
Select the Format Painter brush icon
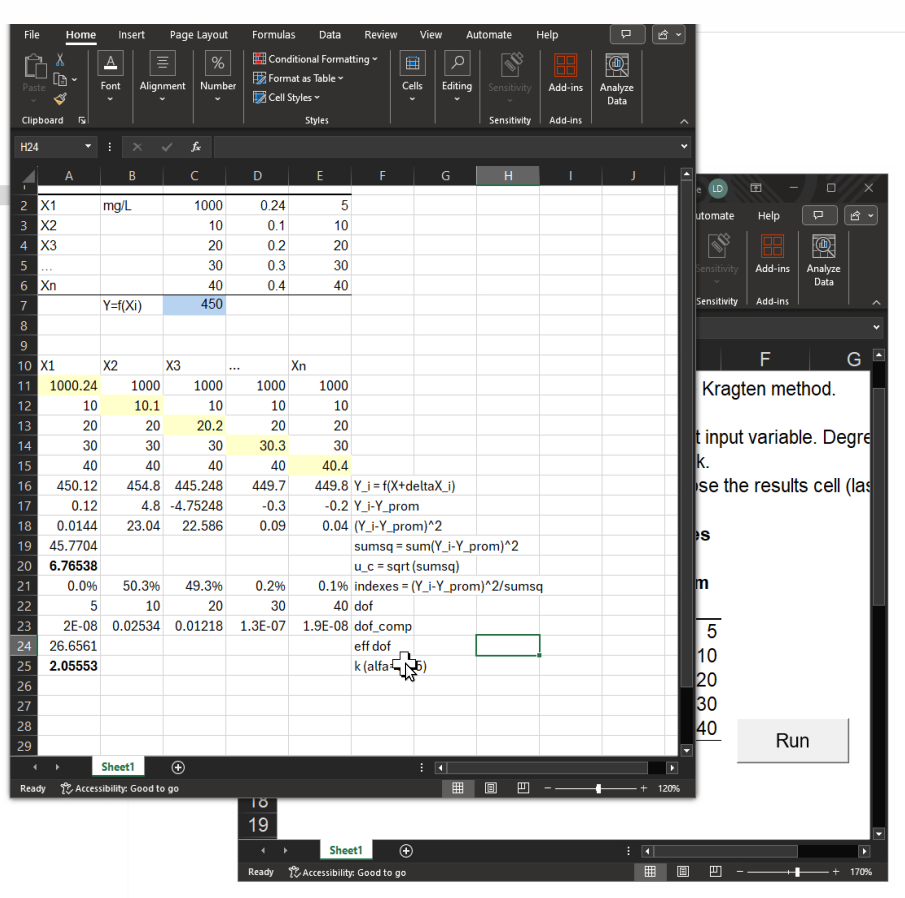point(59,99)
